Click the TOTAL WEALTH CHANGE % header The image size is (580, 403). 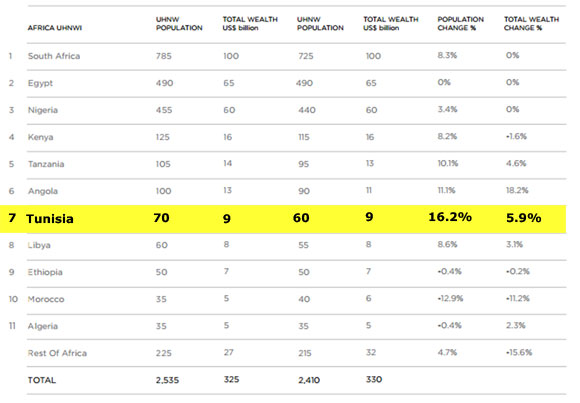(x=532, y=24)
